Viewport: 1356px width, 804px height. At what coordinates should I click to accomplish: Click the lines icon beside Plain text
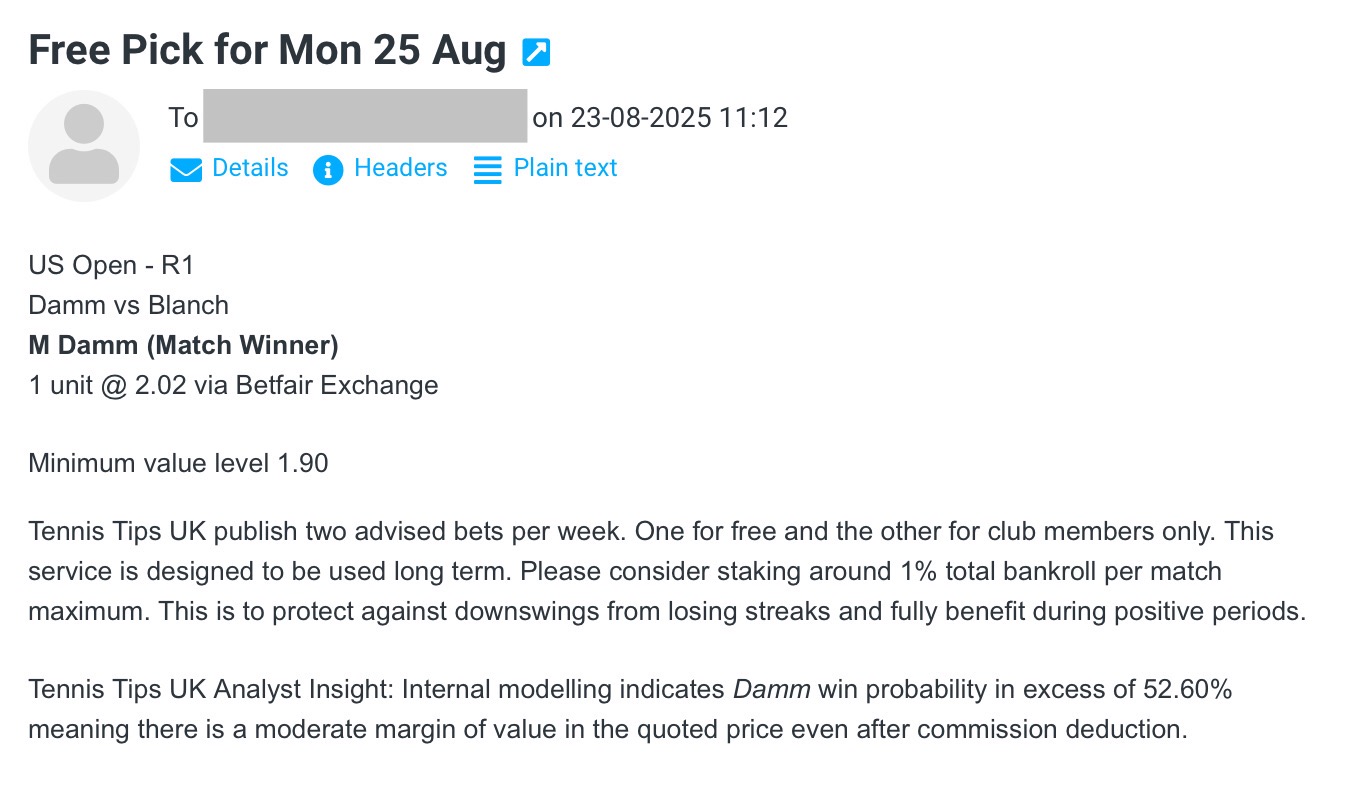487,170
